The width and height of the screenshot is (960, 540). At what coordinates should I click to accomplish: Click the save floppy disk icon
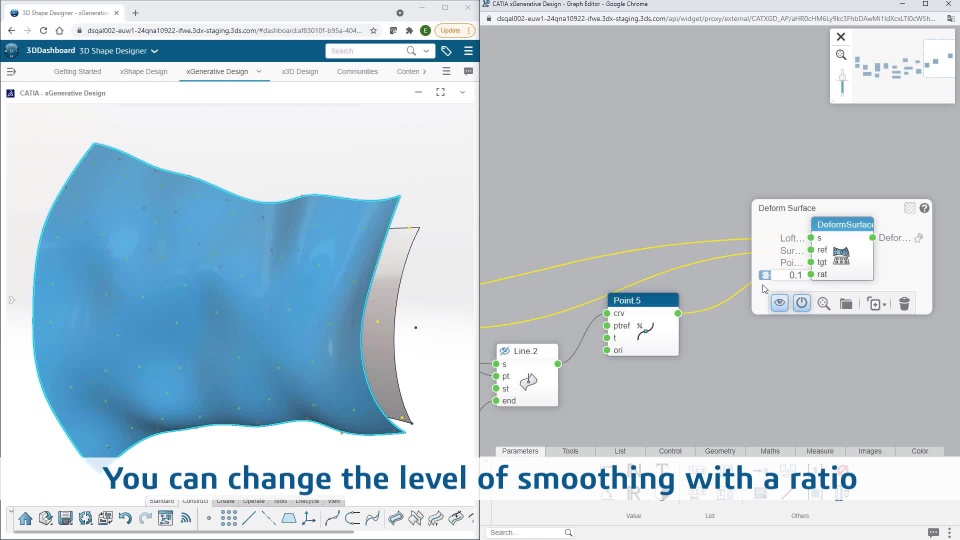pos(66,519)
